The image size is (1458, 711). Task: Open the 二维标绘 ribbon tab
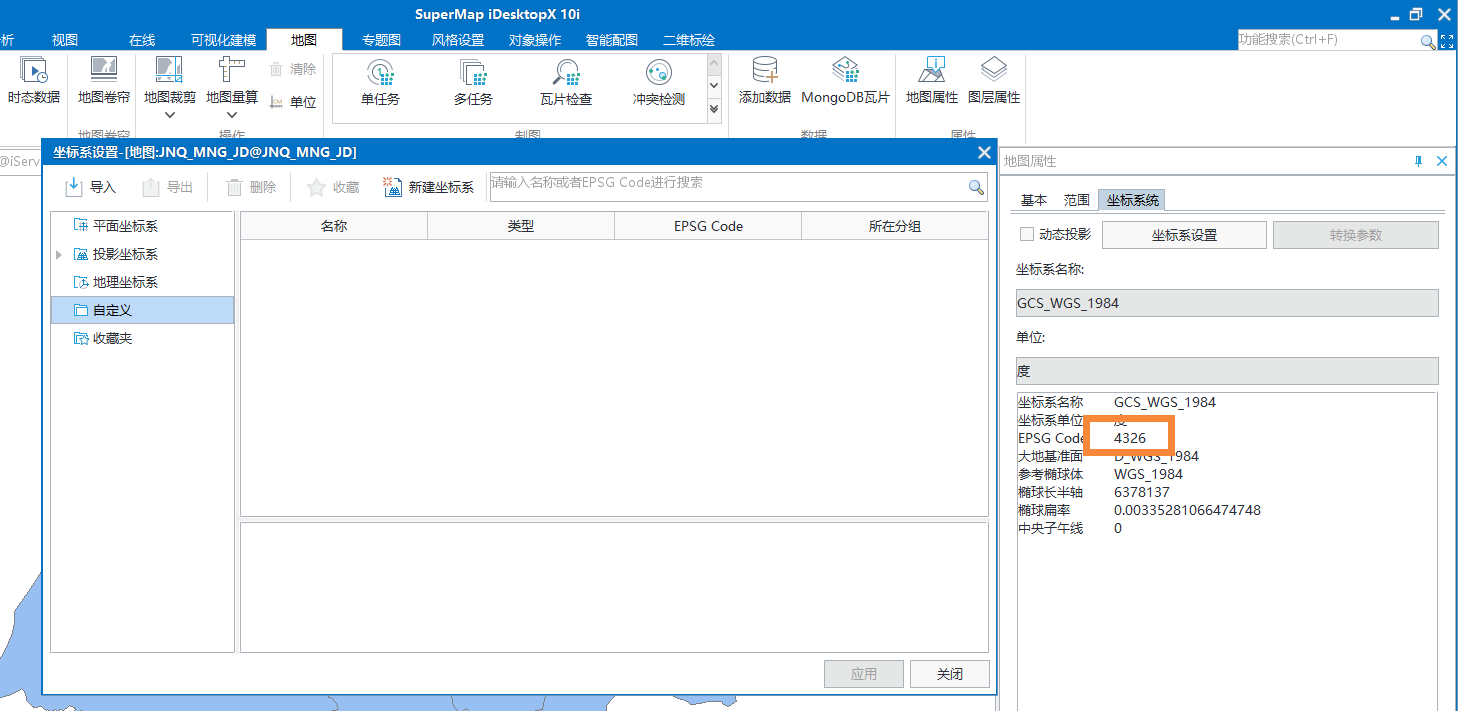point(689,40)
